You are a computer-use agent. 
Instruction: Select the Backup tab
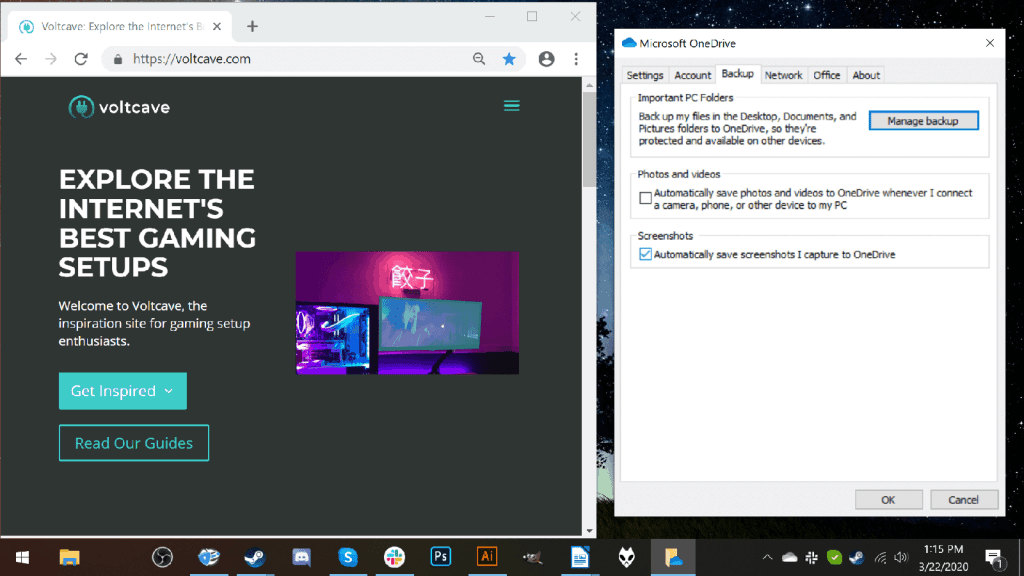point(737,74)
